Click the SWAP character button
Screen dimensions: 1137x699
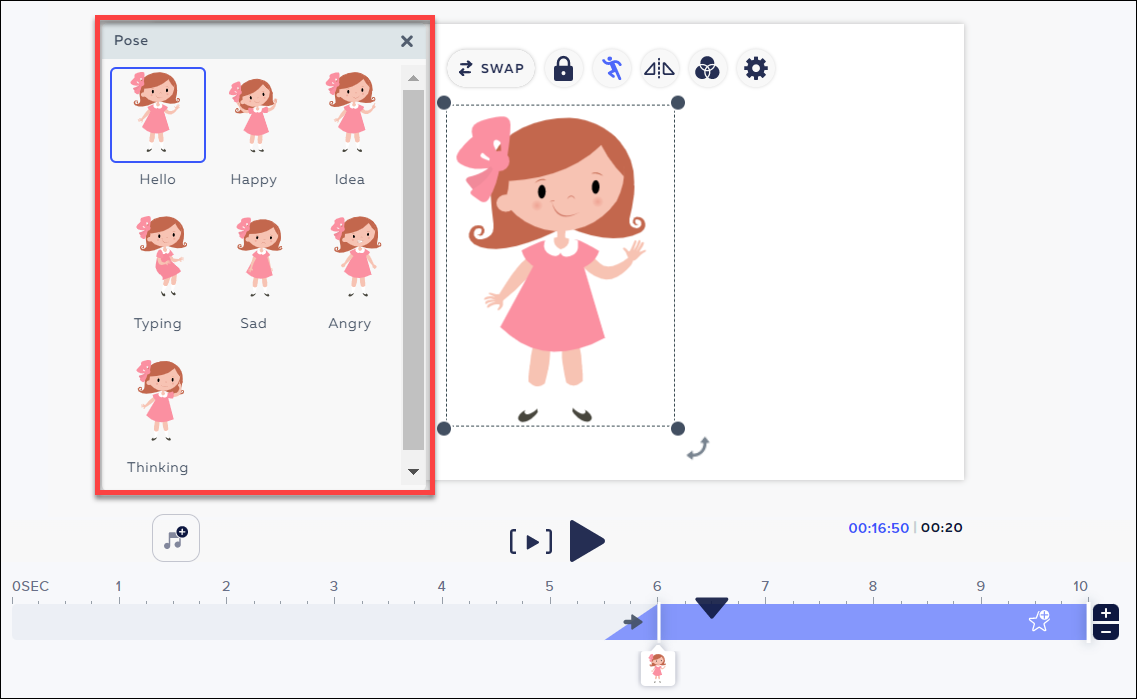click(491, 68)
